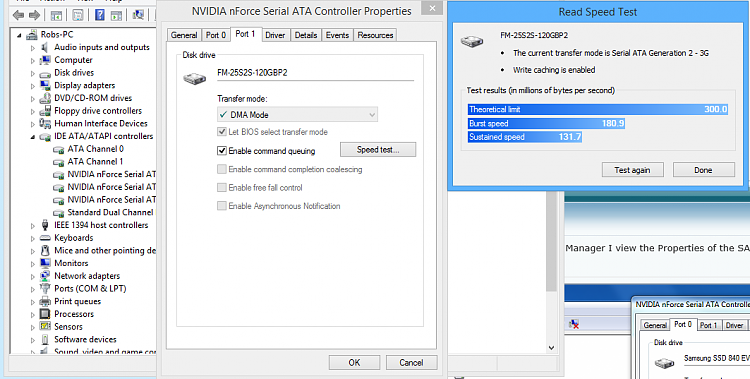
Task: Open the Properties toolbar icon
Action: coord(78,15)
